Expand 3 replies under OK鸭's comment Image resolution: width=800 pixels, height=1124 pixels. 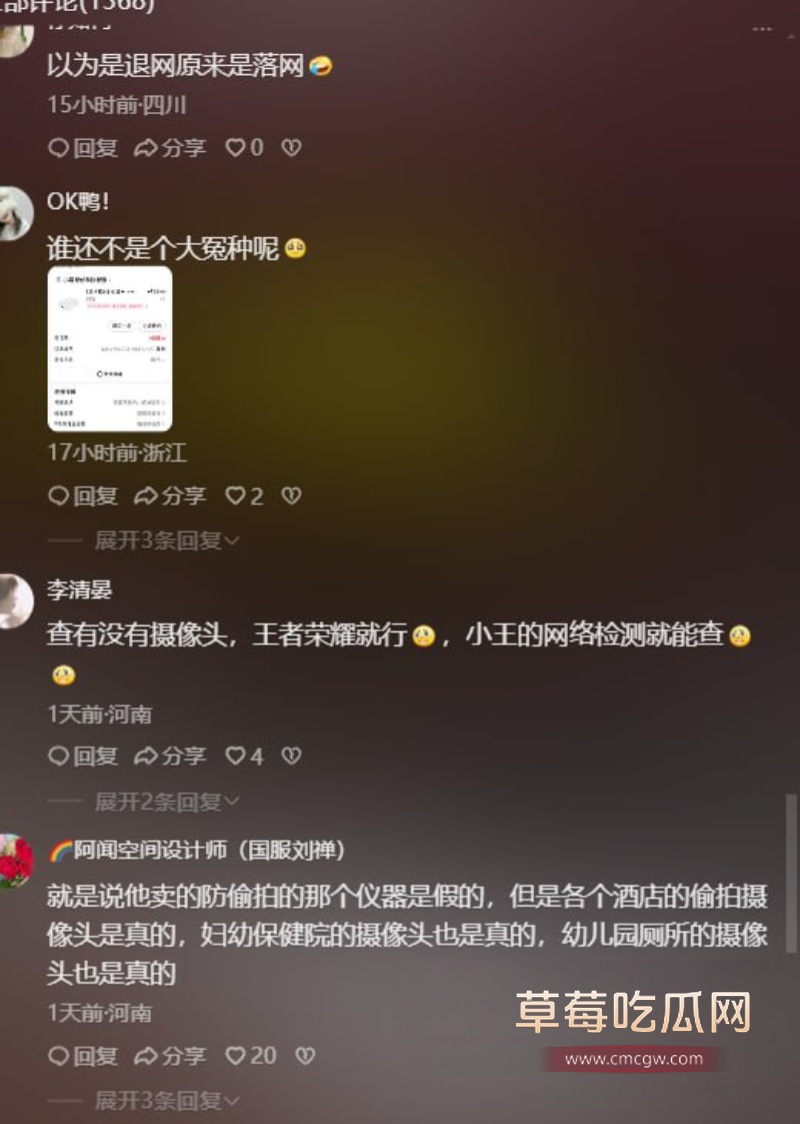(167, 540)
